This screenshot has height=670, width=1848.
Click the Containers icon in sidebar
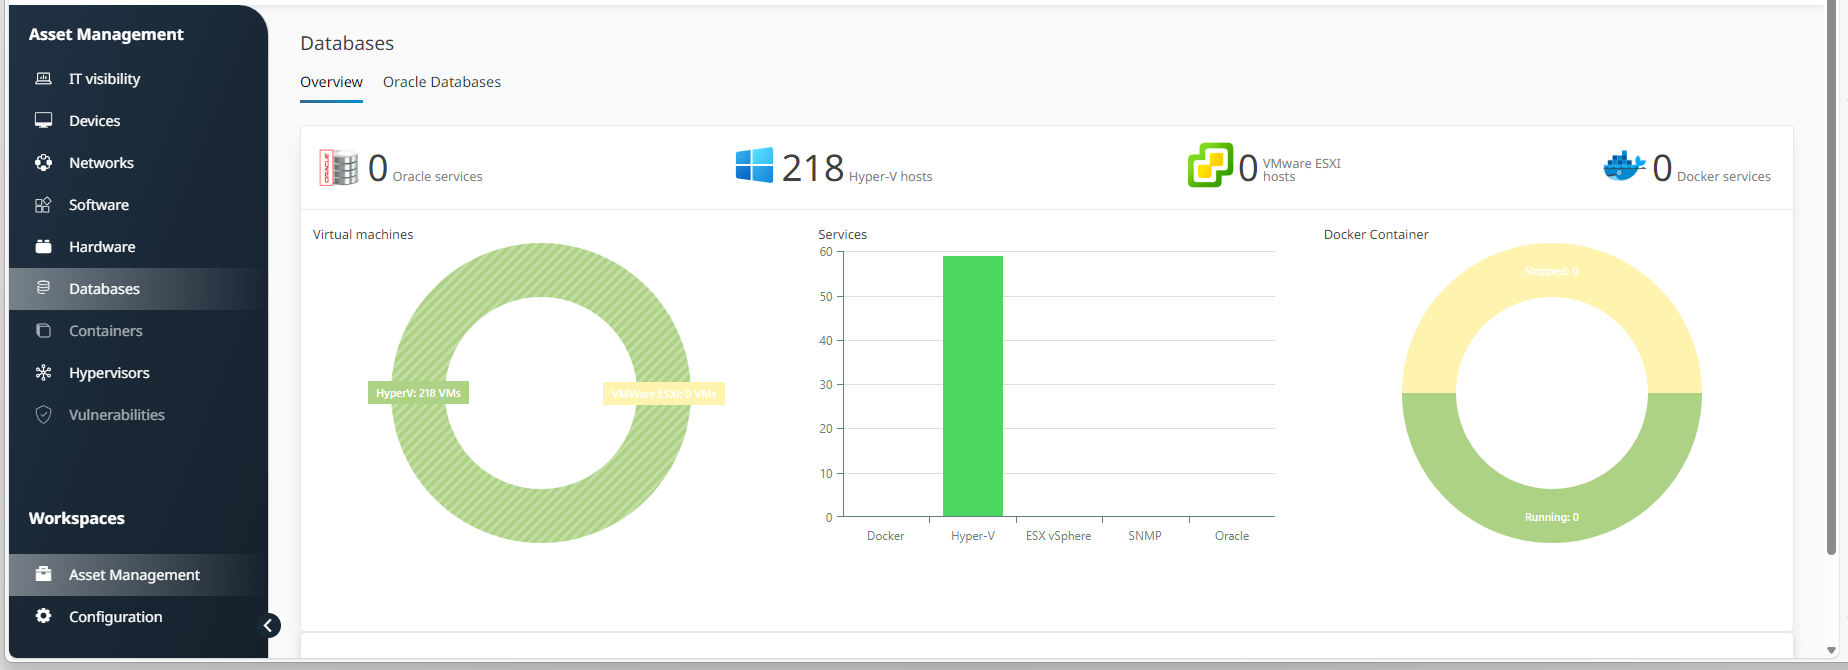click(x=43, y=331)
